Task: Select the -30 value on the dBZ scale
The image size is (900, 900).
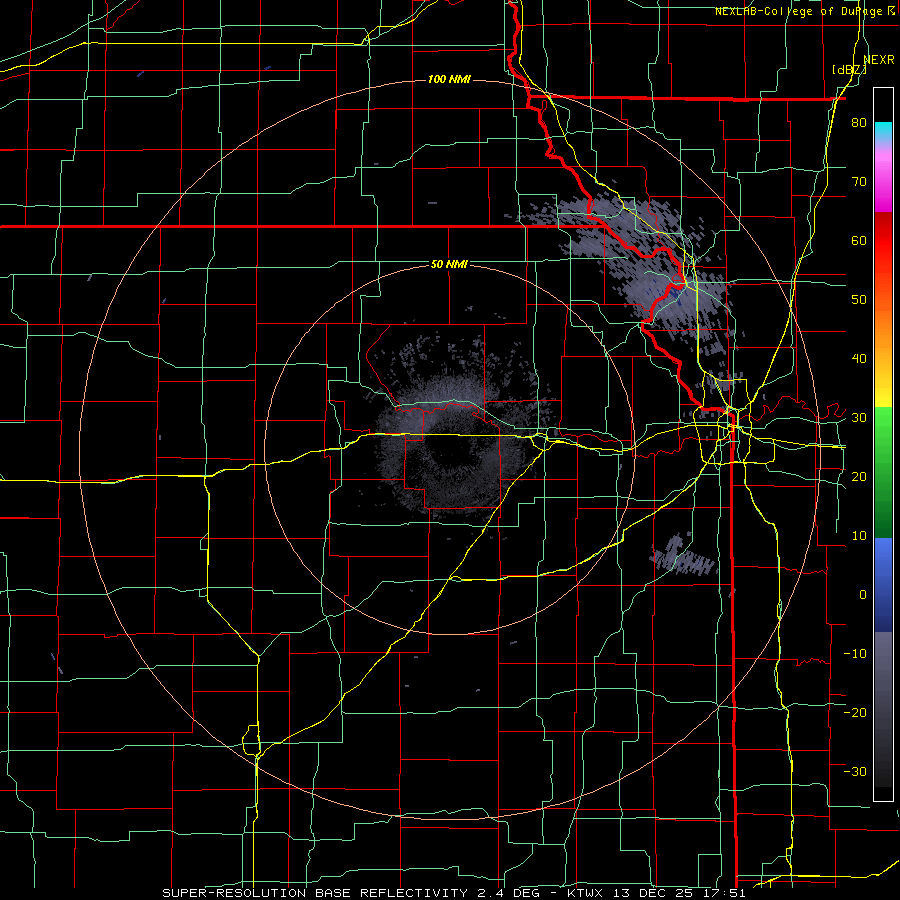Action: pyautogui.click(x=855, y=771)
